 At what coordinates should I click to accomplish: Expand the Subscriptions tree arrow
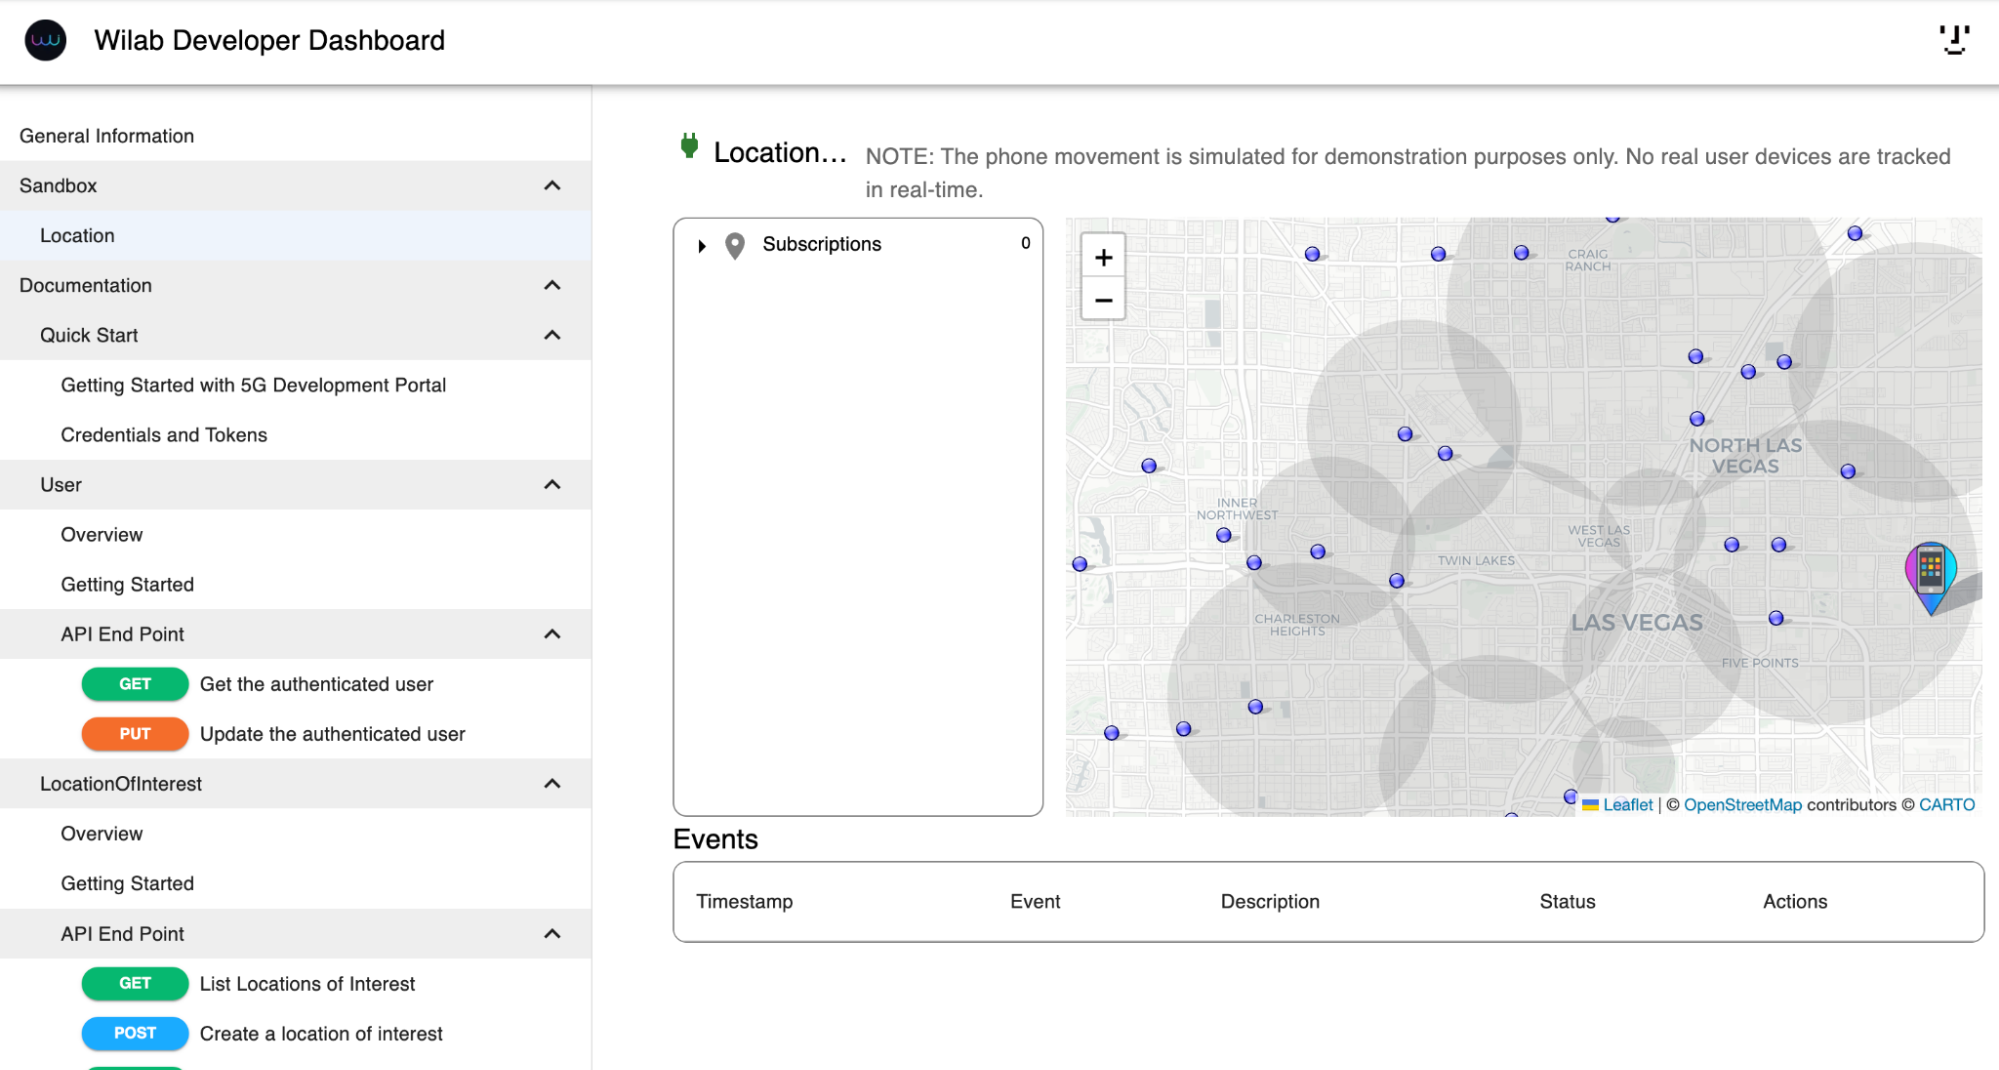coord(702,246)
